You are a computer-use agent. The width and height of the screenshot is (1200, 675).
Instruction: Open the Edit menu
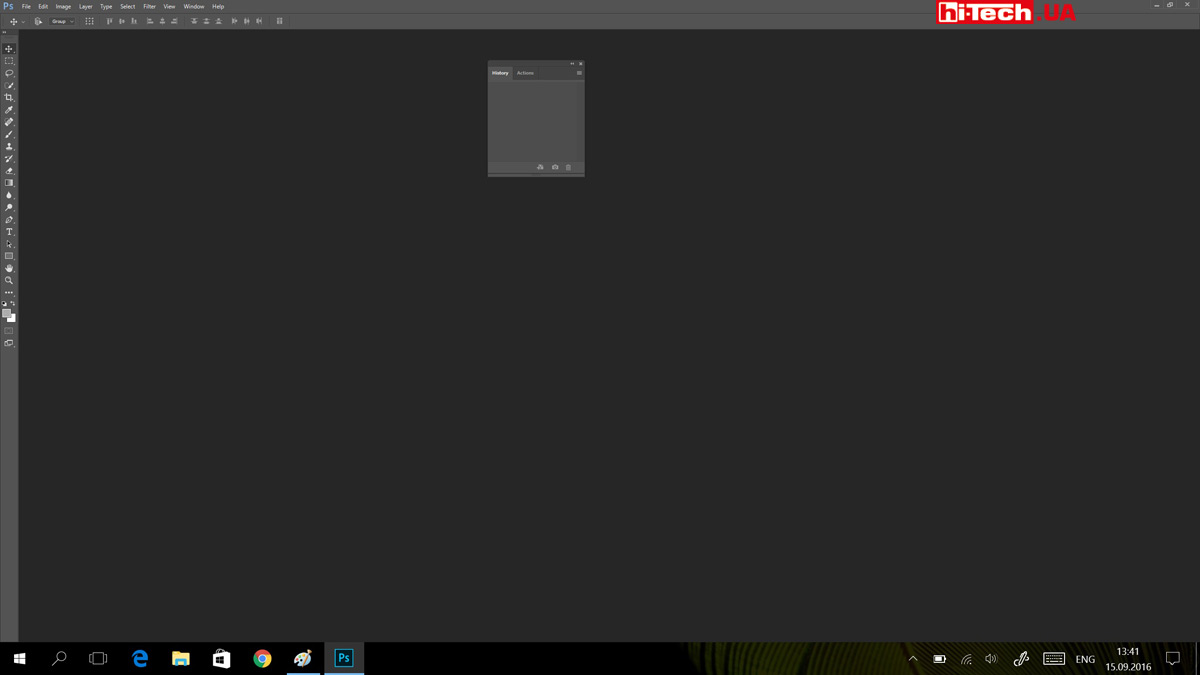43,6
